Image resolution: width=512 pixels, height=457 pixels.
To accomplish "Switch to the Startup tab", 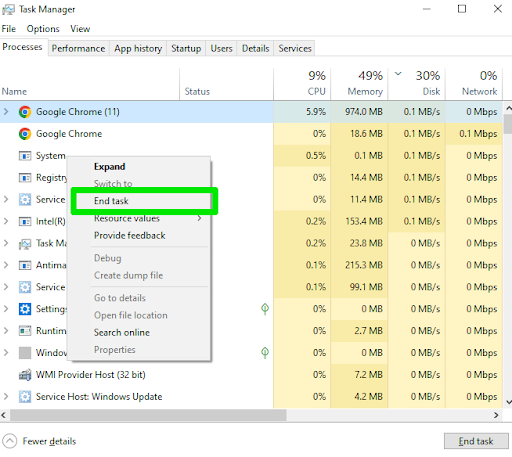I will point(186,49).
